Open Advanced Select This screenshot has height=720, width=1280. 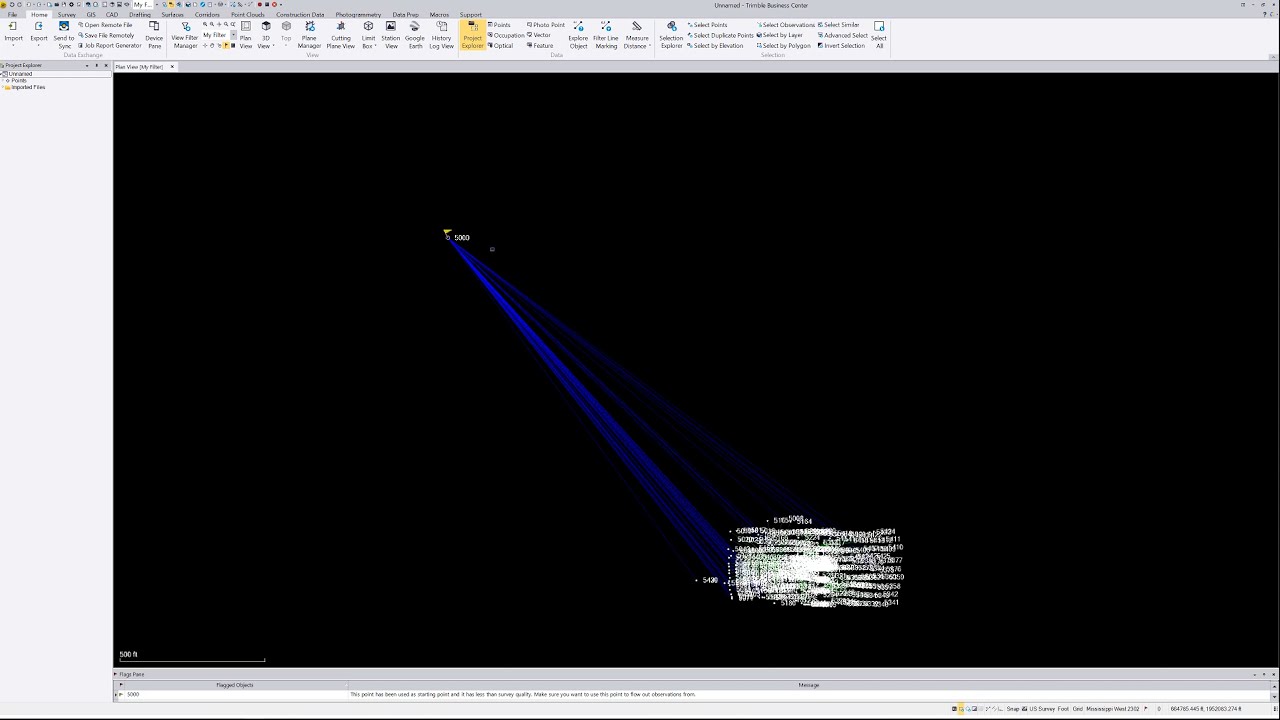point(843,35)
